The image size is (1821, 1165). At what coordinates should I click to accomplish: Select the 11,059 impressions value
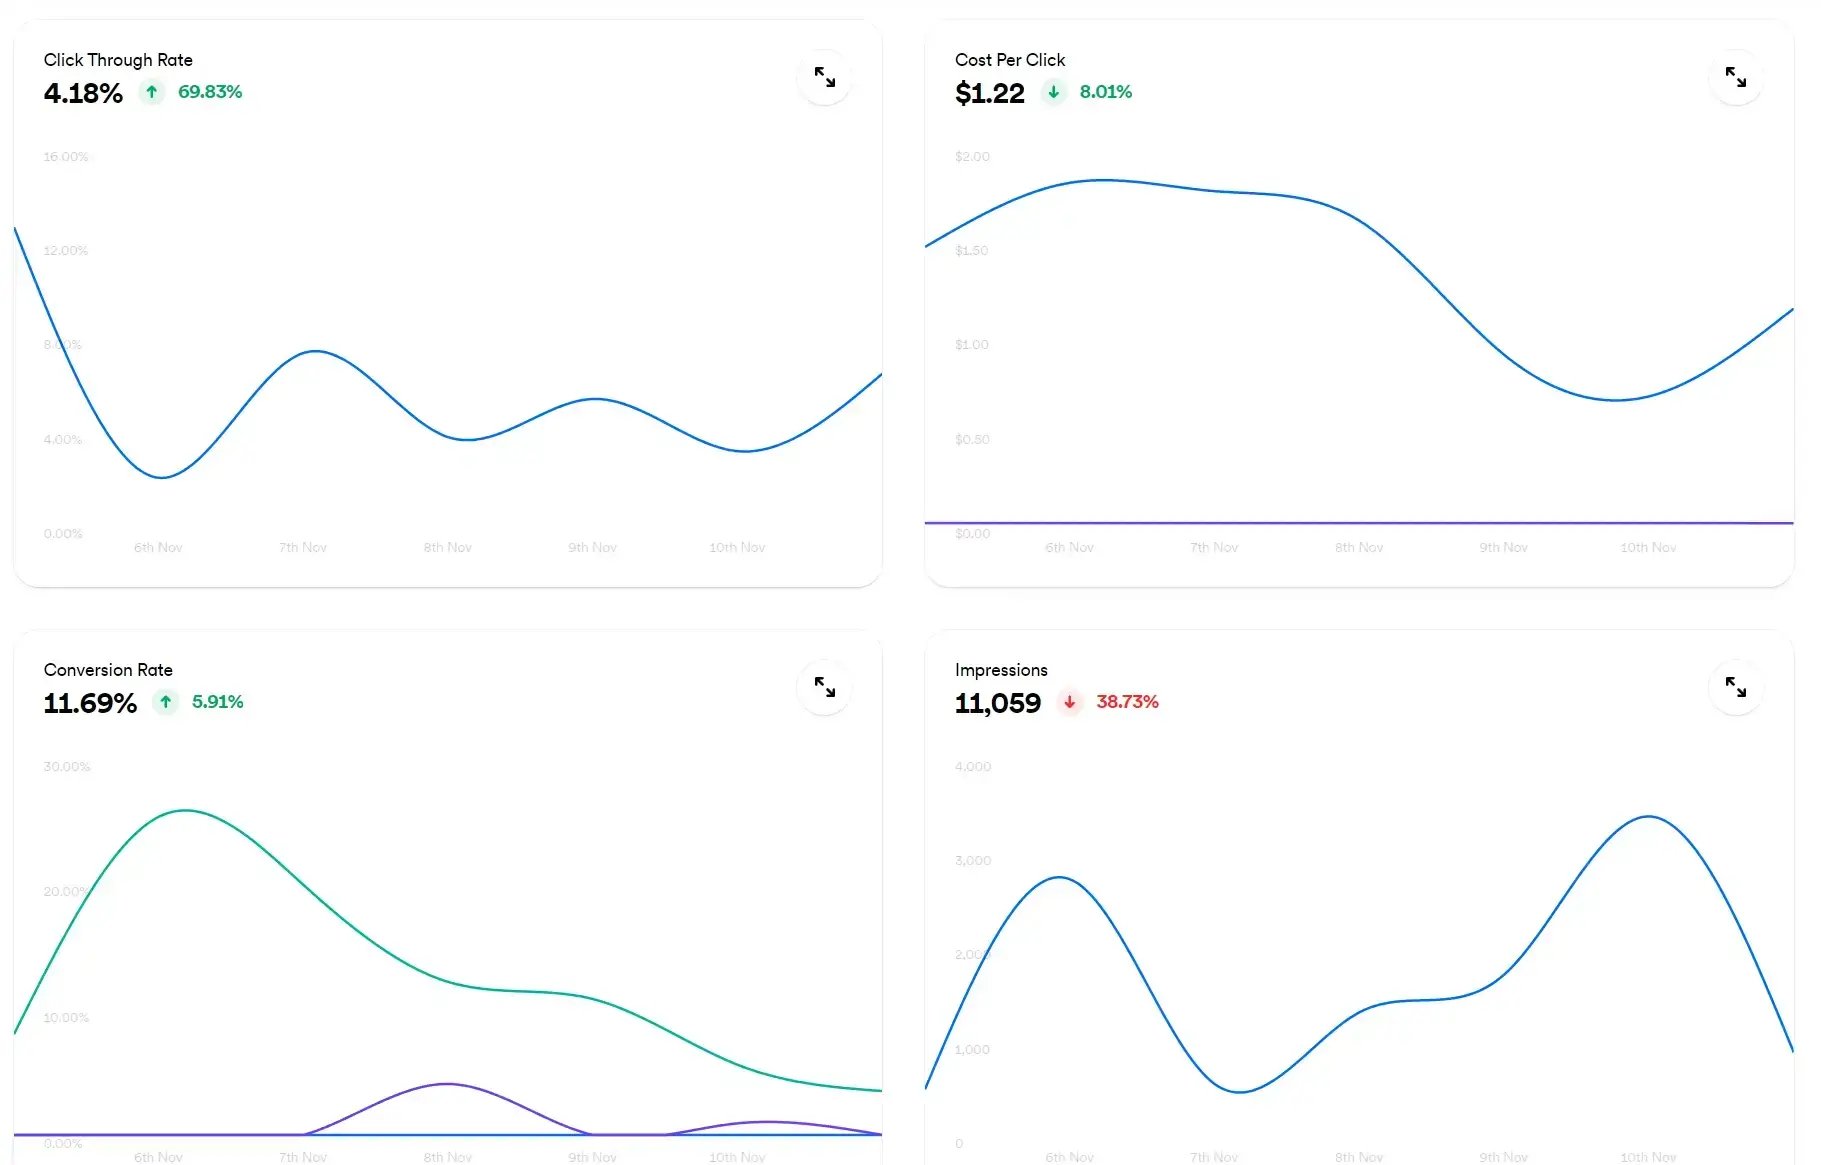(998, 703)
